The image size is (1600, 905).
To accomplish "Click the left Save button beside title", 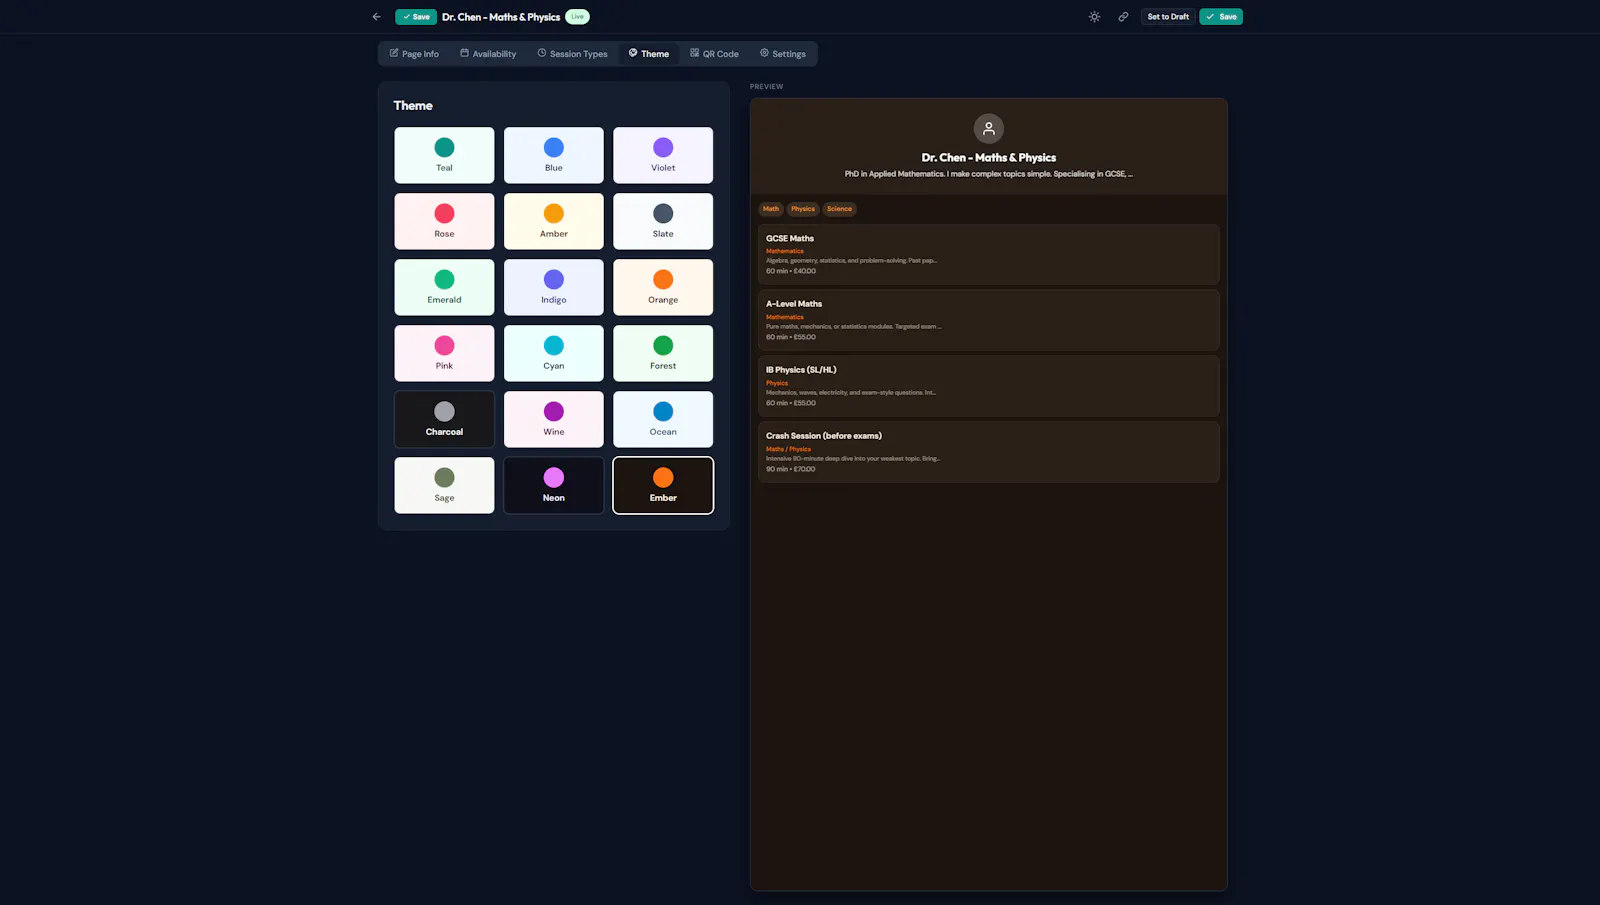I will pos(416,17).
